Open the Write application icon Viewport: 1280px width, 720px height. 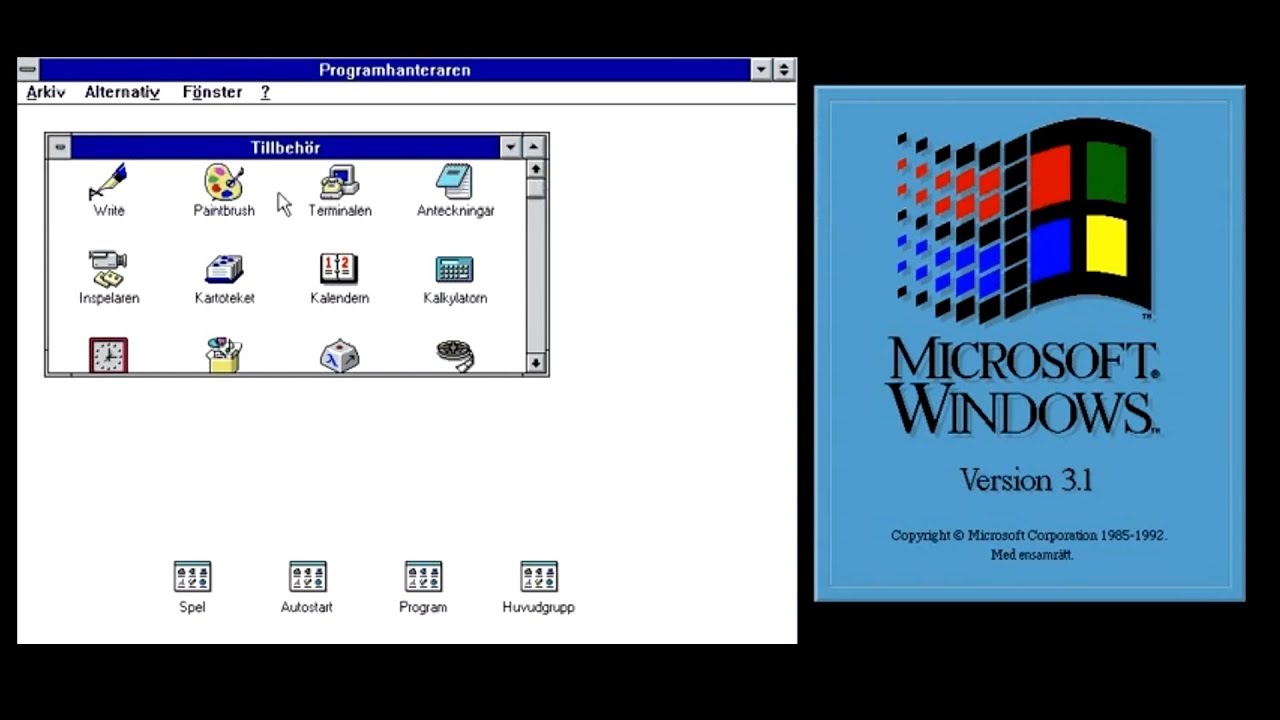pyautogui.click(x=108, y=183)
